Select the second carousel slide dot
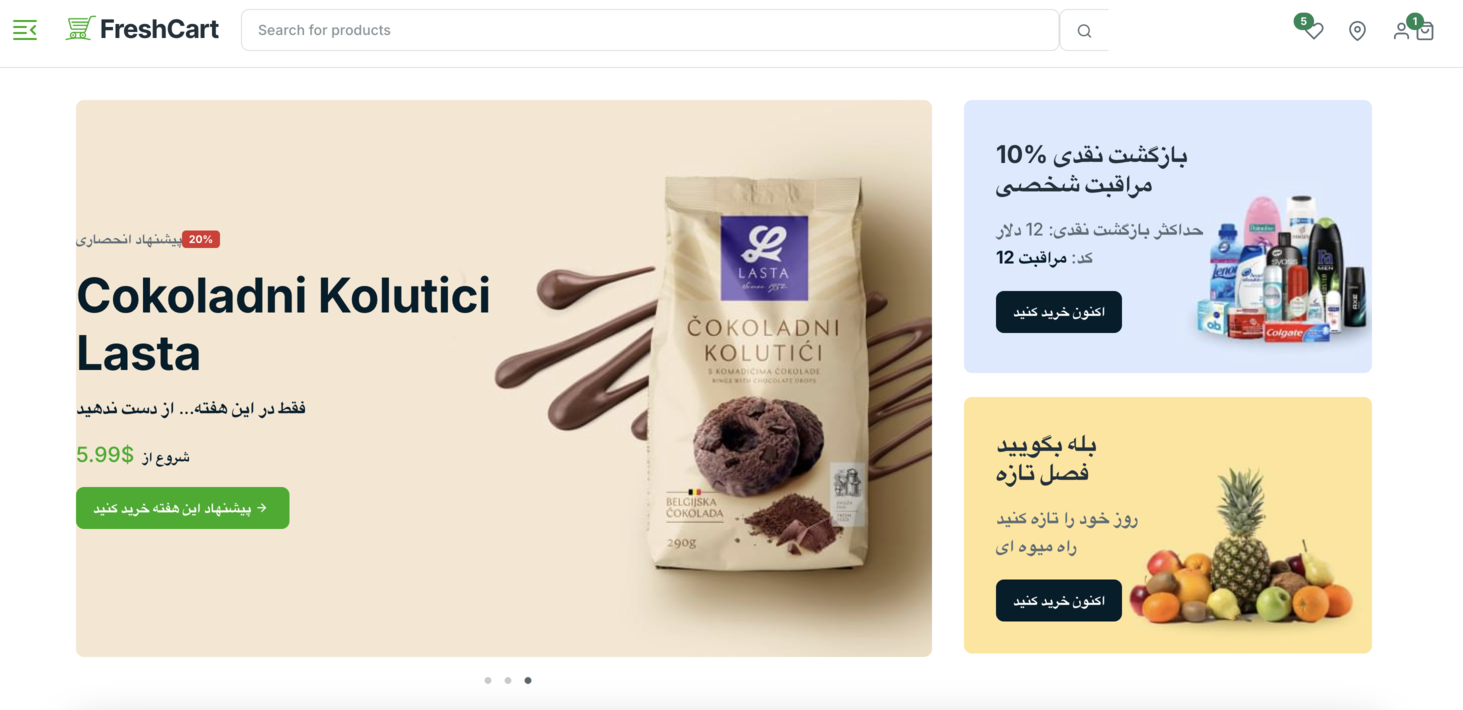Viewport: 1463px width, 710px height. (508, 680)
